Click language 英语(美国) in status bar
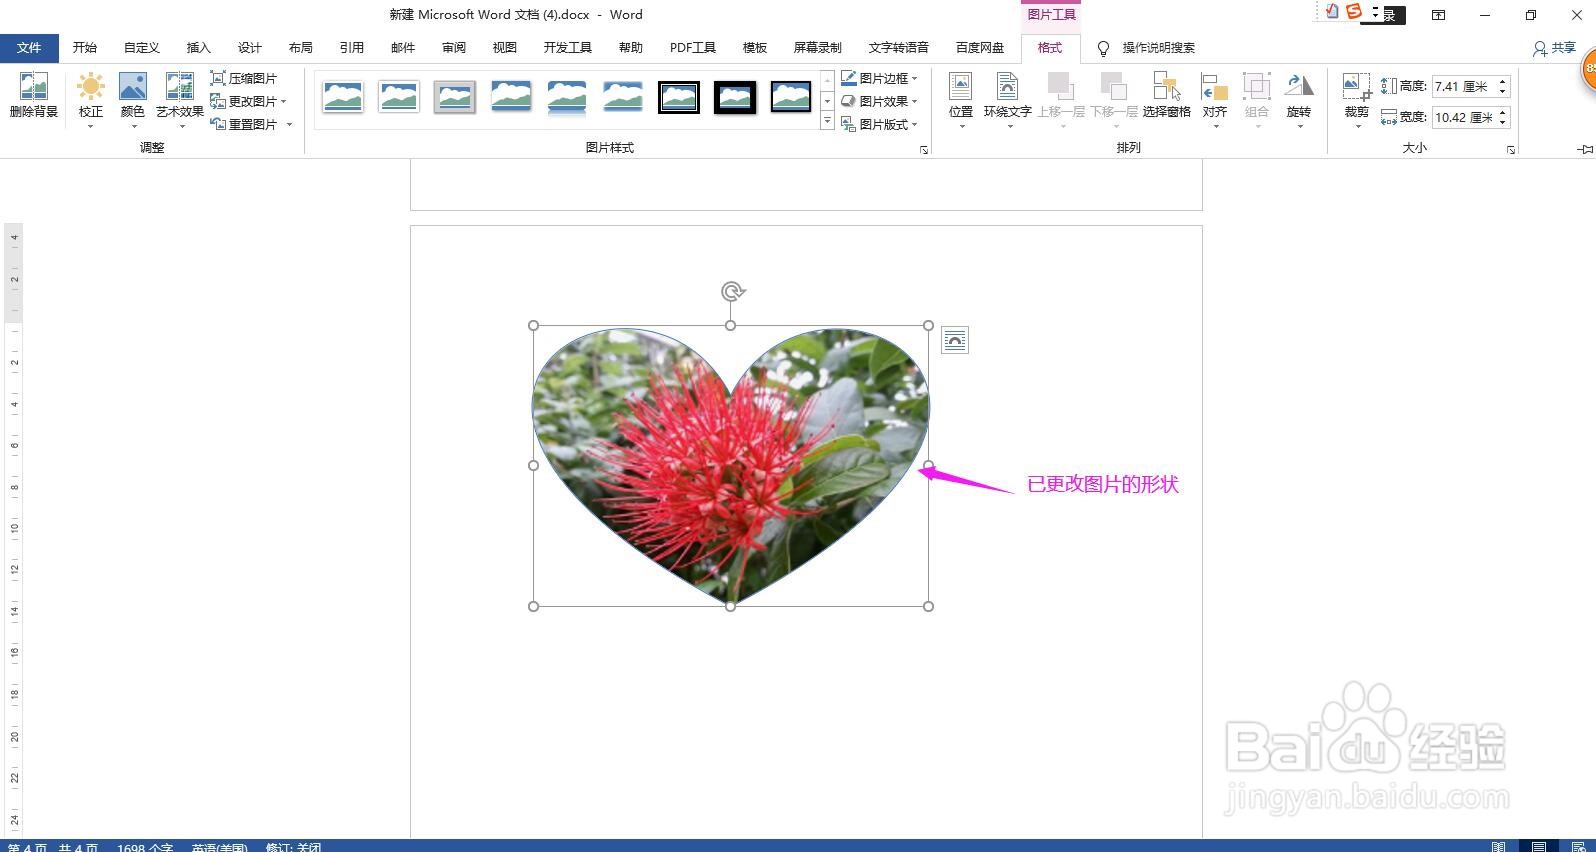Viewport: 1596px width, 852px height. 219,847
